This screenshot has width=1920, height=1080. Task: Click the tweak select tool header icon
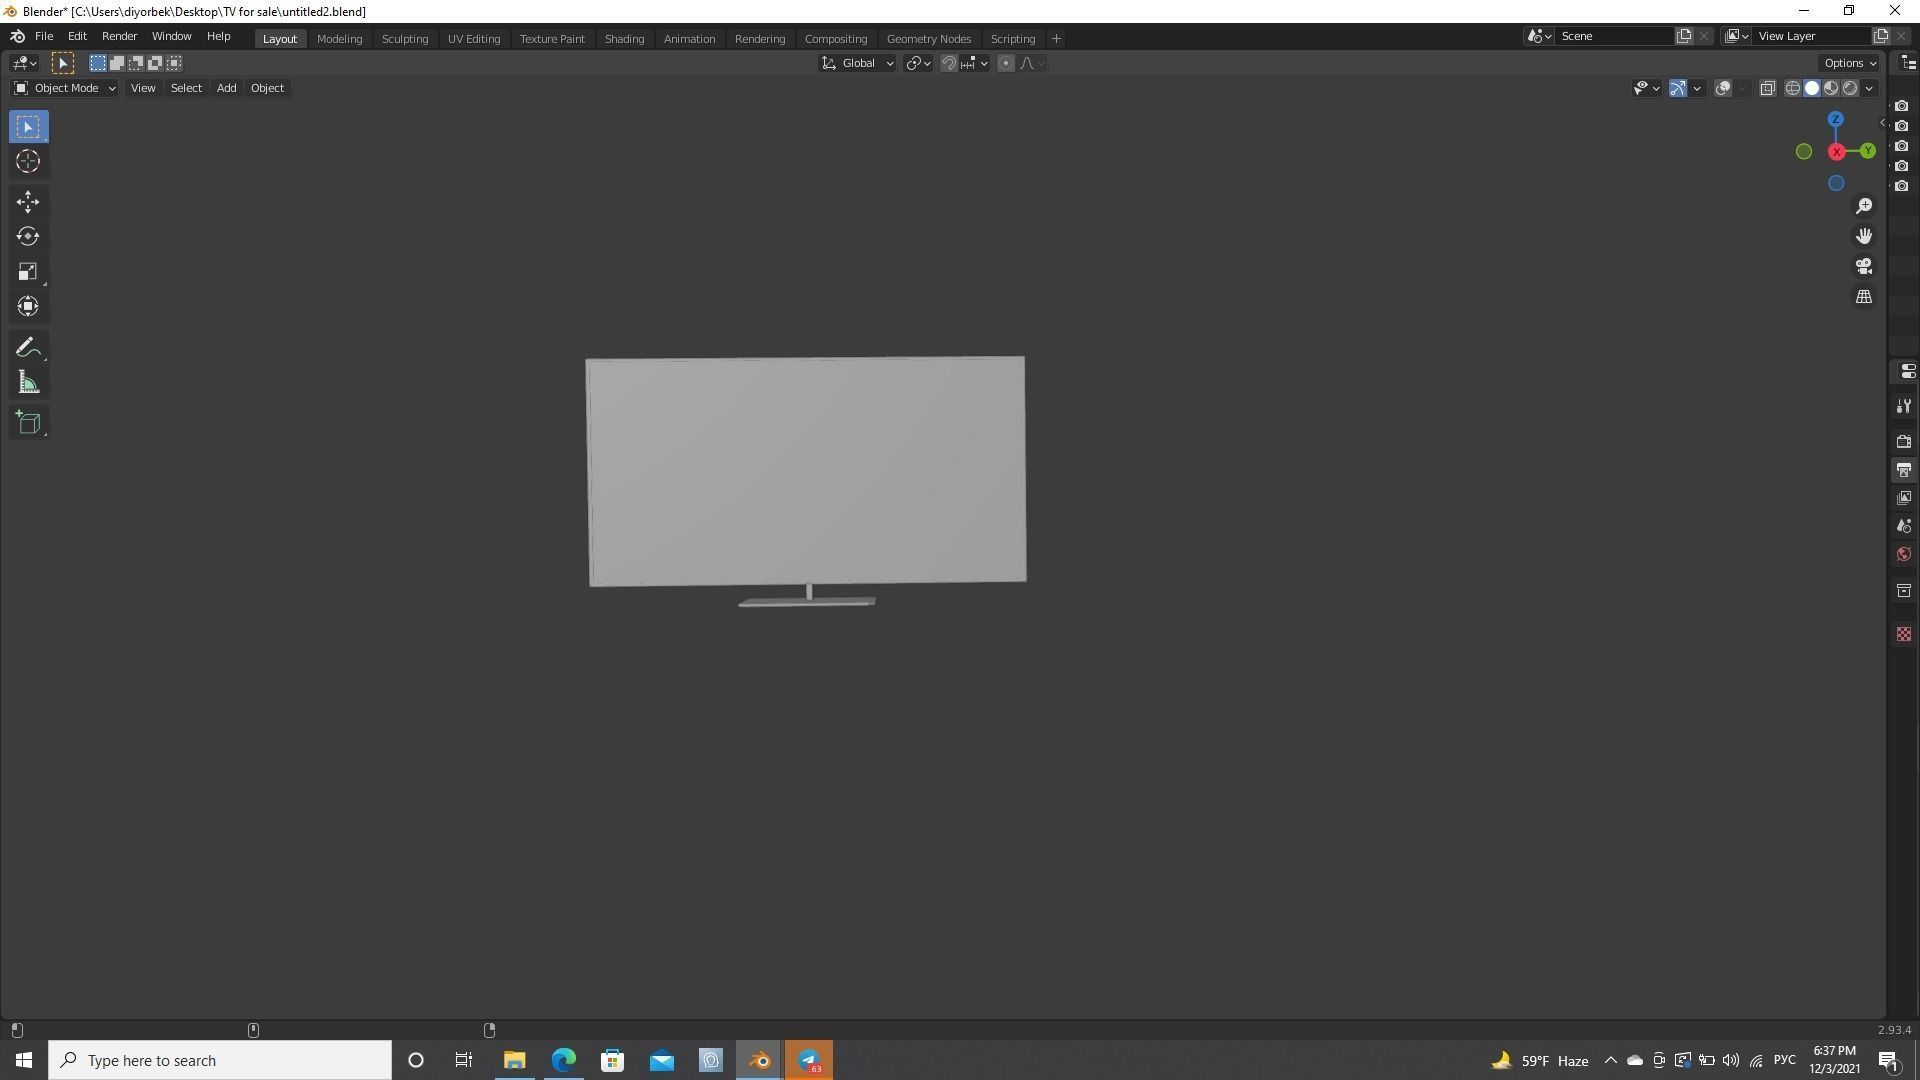pyautogui.click(x=62, y=63)
